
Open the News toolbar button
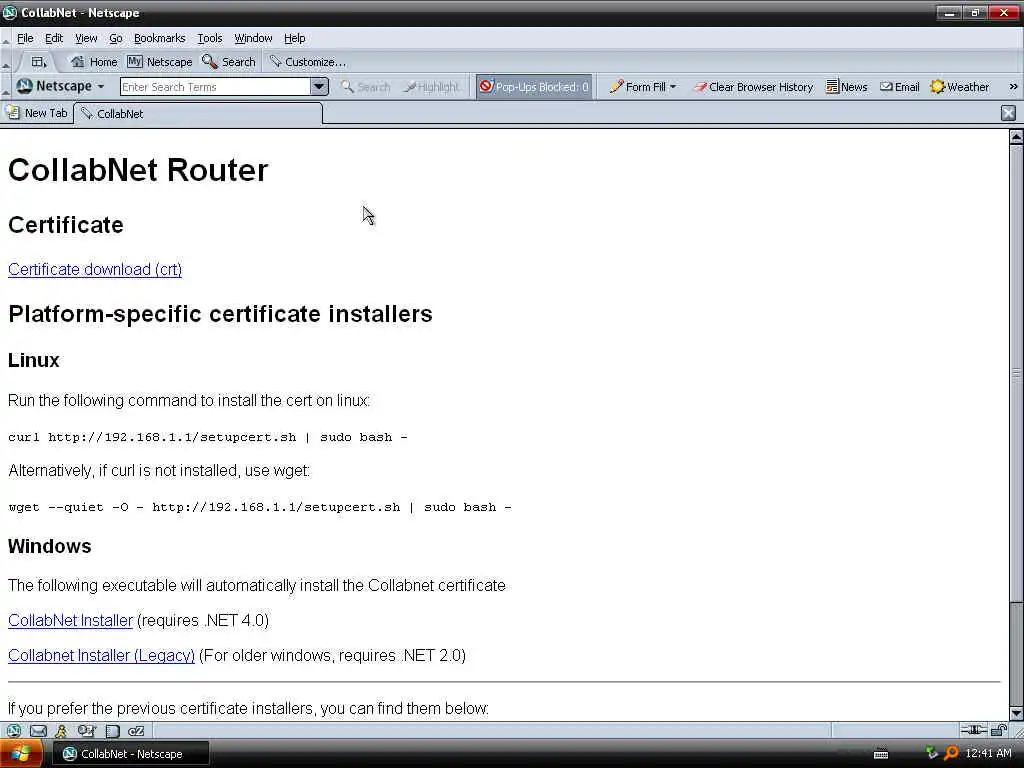(x=846, y=87)
